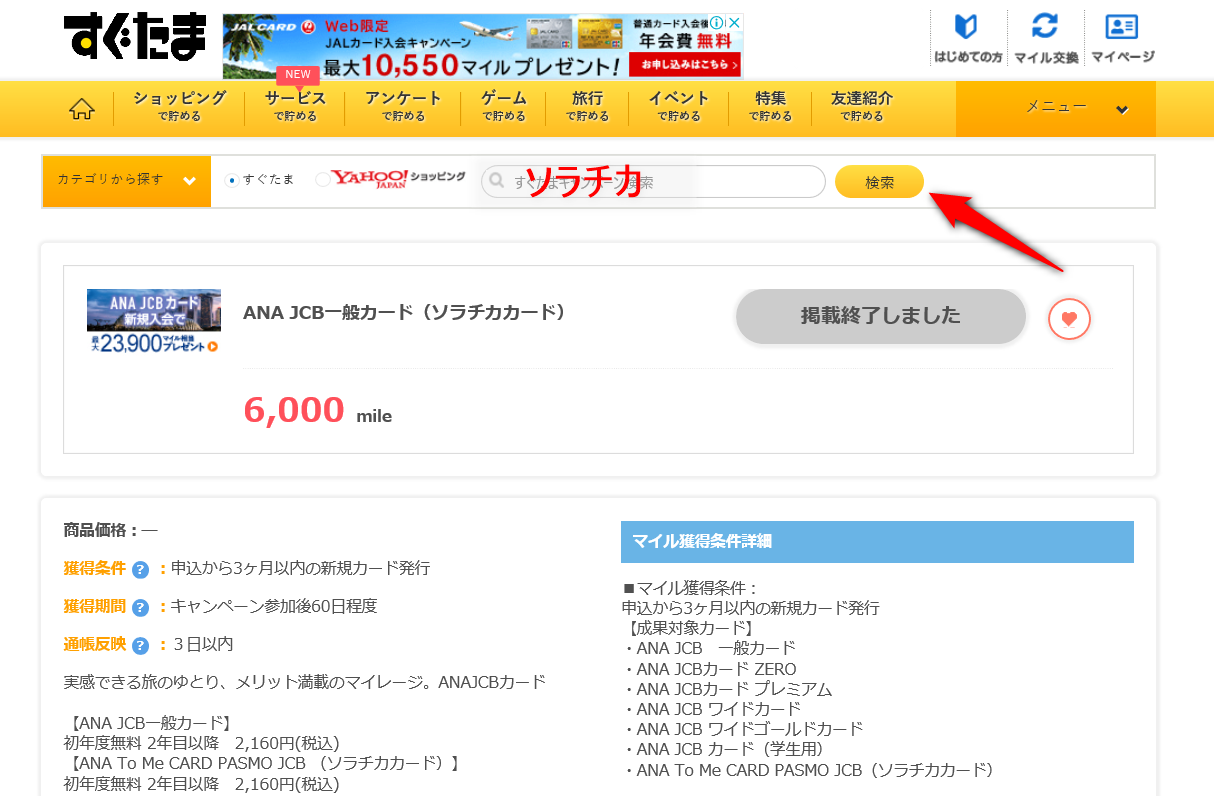Click the ANA JCB一般カード title text
The width and height of the screenshot is (1214, 796).
405,312
